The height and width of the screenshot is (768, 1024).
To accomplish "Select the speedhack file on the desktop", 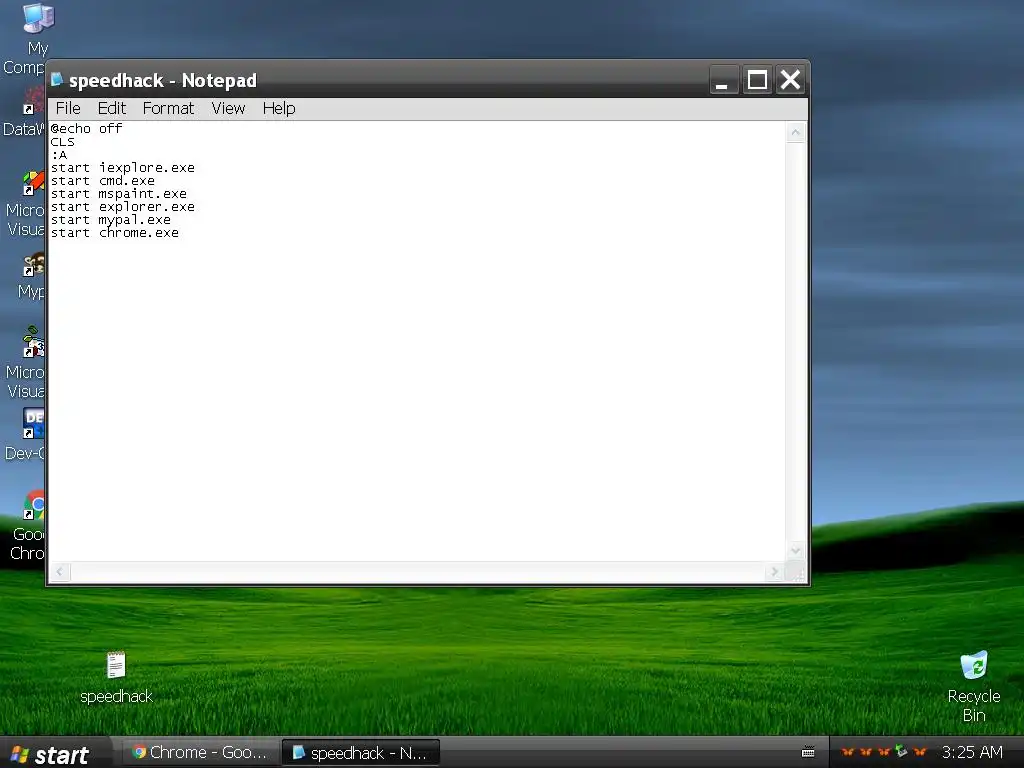I will pyautogui.click(x=116, y=678).
